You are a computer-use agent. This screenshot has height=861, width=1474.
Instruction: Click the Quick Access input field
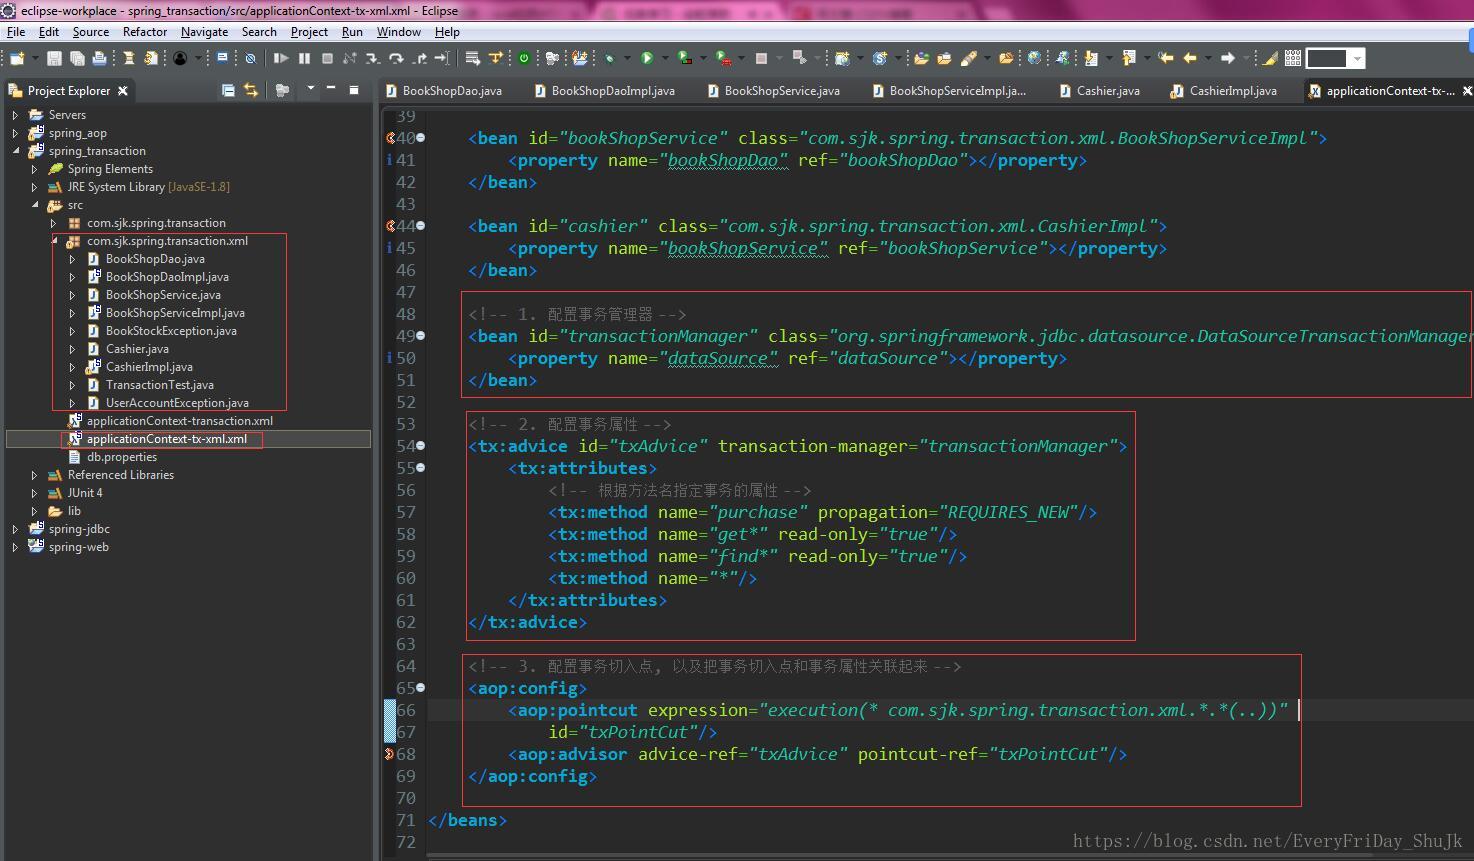point(1327,58)
